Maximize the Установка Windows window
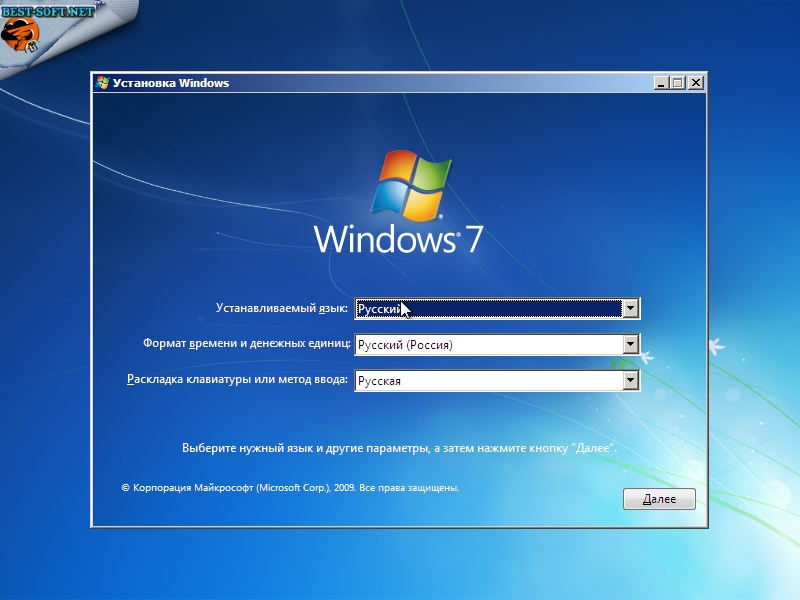800x600 pixels. coord(678,83)
